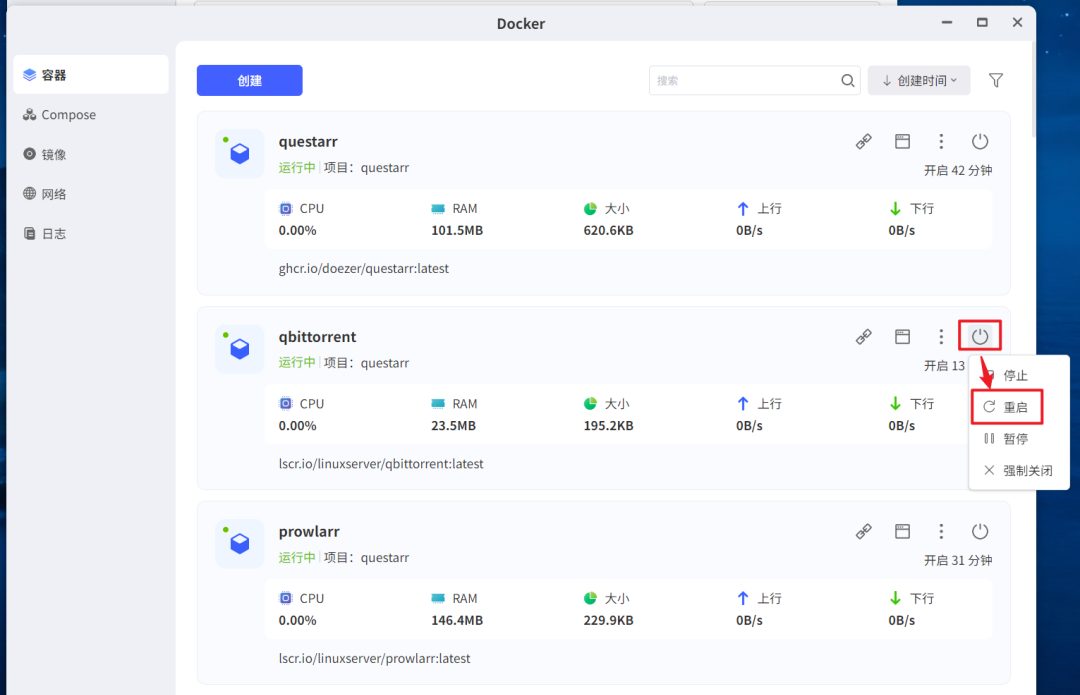The image size is (1080, 695).
Task: Open the 容器 sidebar section
Action: (x=91, y=74)
